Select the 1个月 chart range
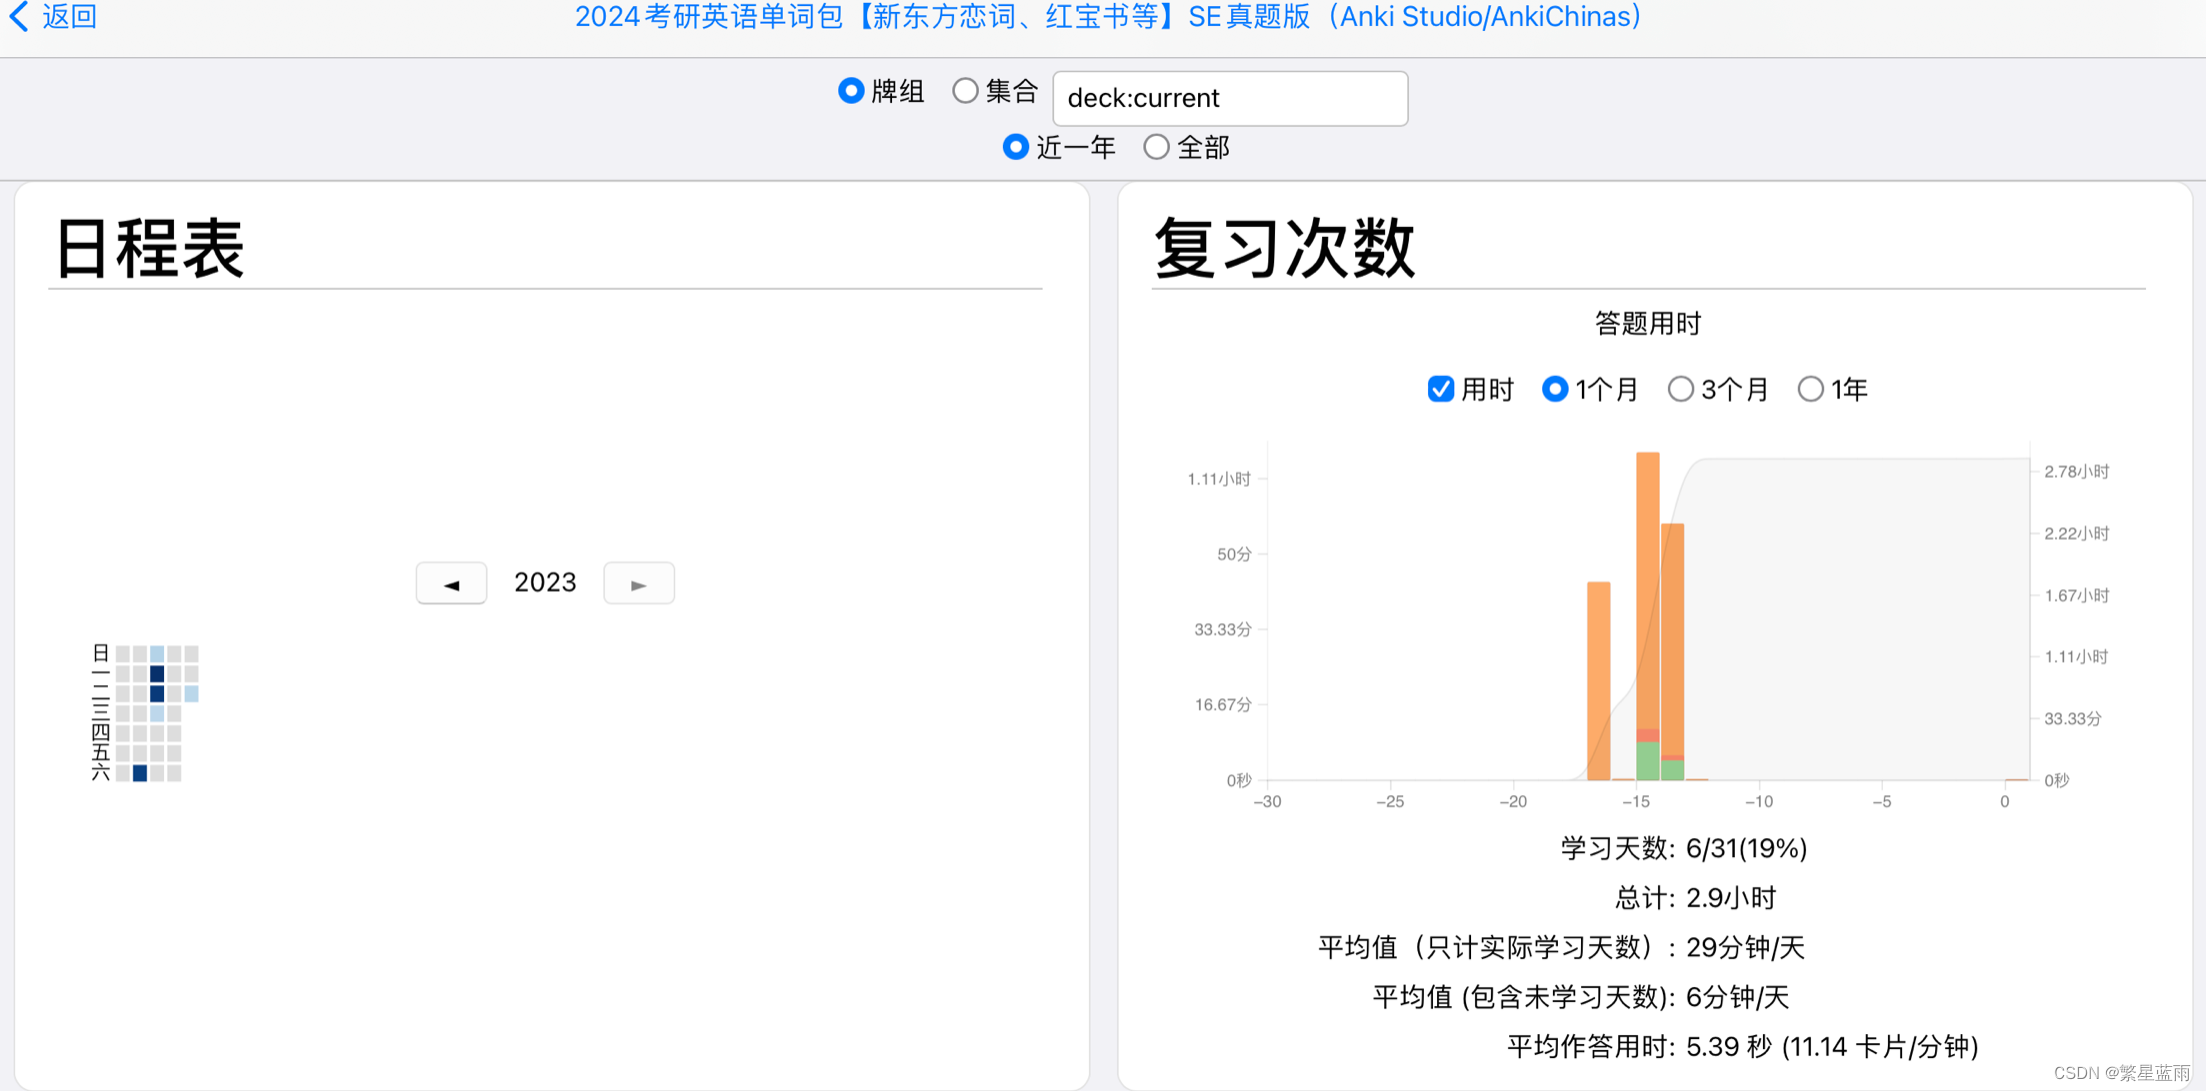The image size is (2206, 1091). (x=1554, y=389)
